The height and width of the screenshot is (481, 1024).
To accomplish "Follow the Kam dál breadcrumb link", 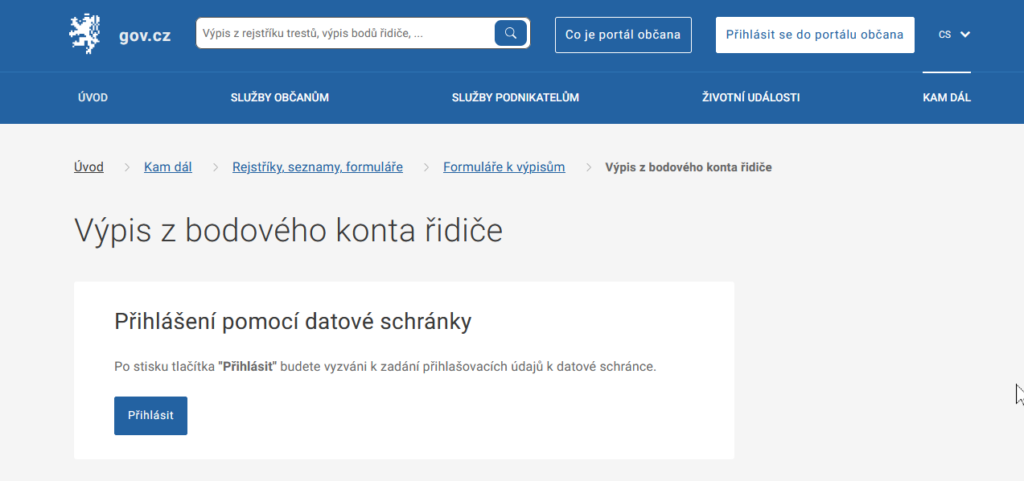I will pyautogui.click(x=168, y=167).
